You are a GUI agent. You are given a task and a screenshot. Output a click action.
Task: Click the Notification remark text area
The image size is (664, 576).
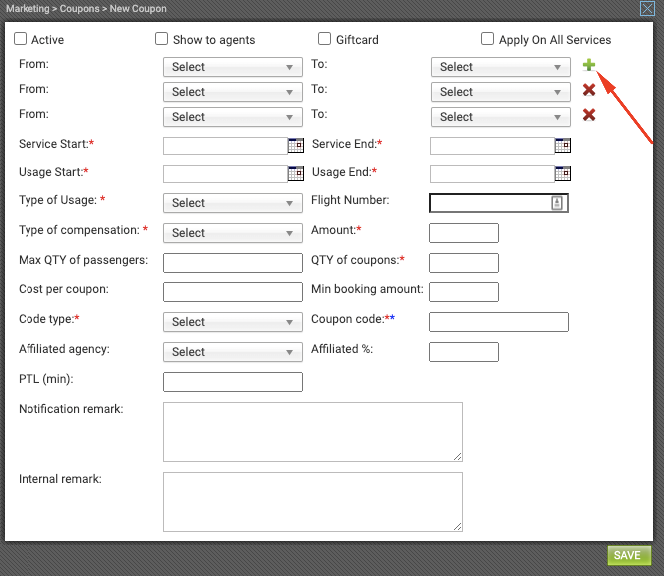coord(313,432)
